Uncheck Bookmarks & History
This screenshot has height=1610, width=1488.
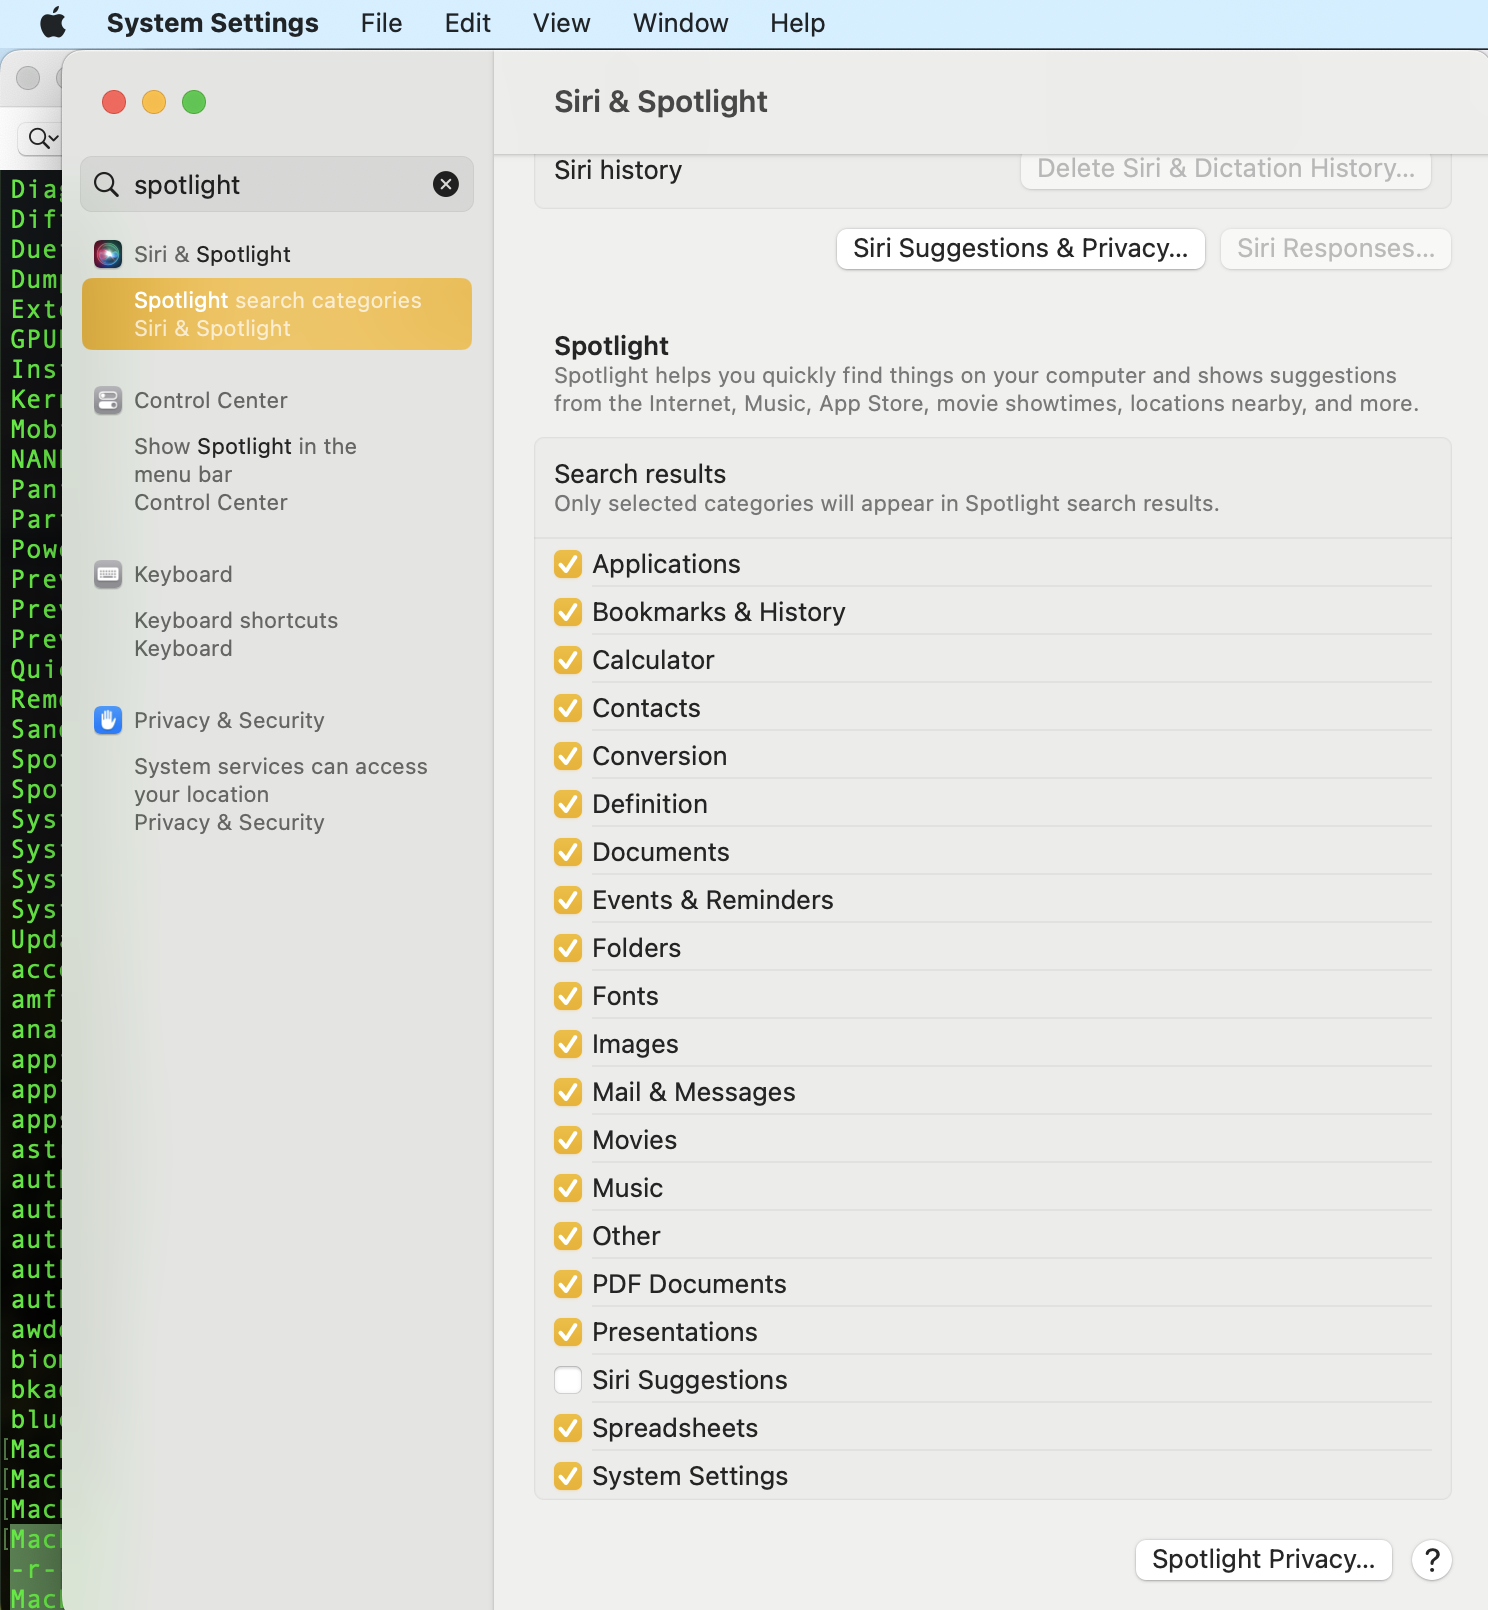568,612
